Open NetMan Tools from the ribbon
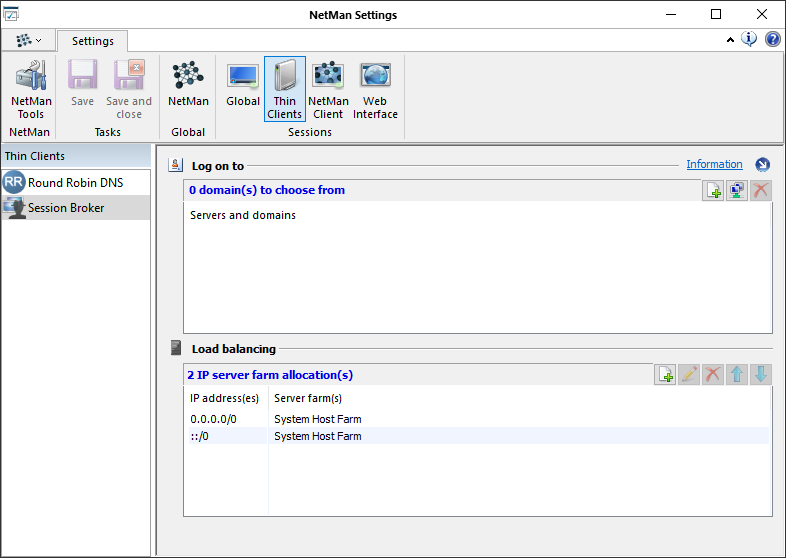Viewport: 786px width, 558px height. point(30,88)
